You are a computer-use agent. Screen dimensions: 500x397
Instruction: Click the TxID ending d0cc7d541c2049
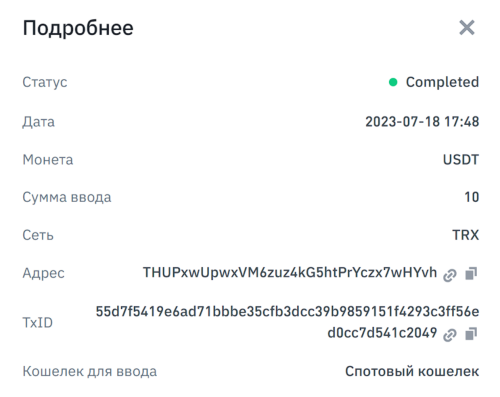pyautogui.click(x=382, y=333)
